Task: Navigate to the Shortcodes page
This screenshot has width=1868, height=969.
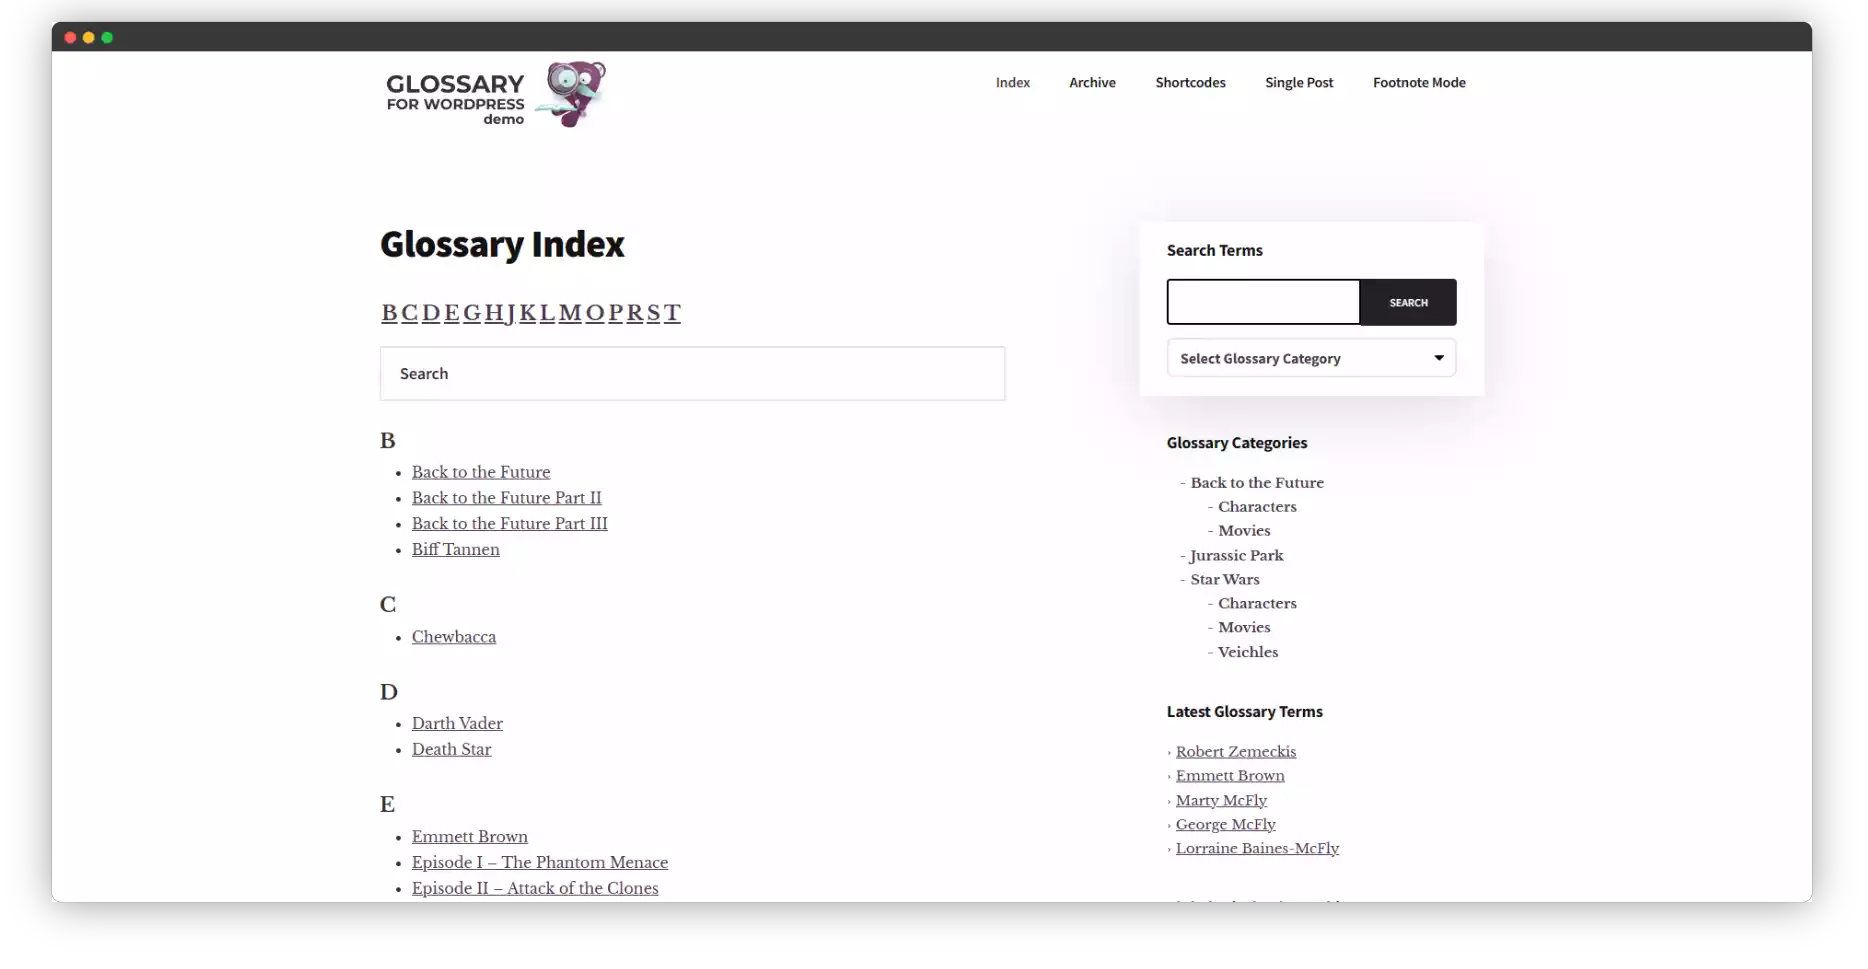Action: [x=1190, y=82]
